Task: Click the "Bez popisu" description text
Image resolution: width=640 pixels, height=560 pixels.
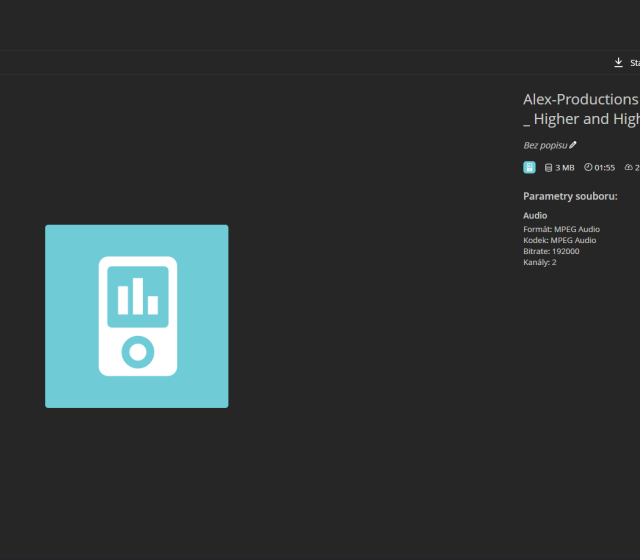Action: (545, 146)
